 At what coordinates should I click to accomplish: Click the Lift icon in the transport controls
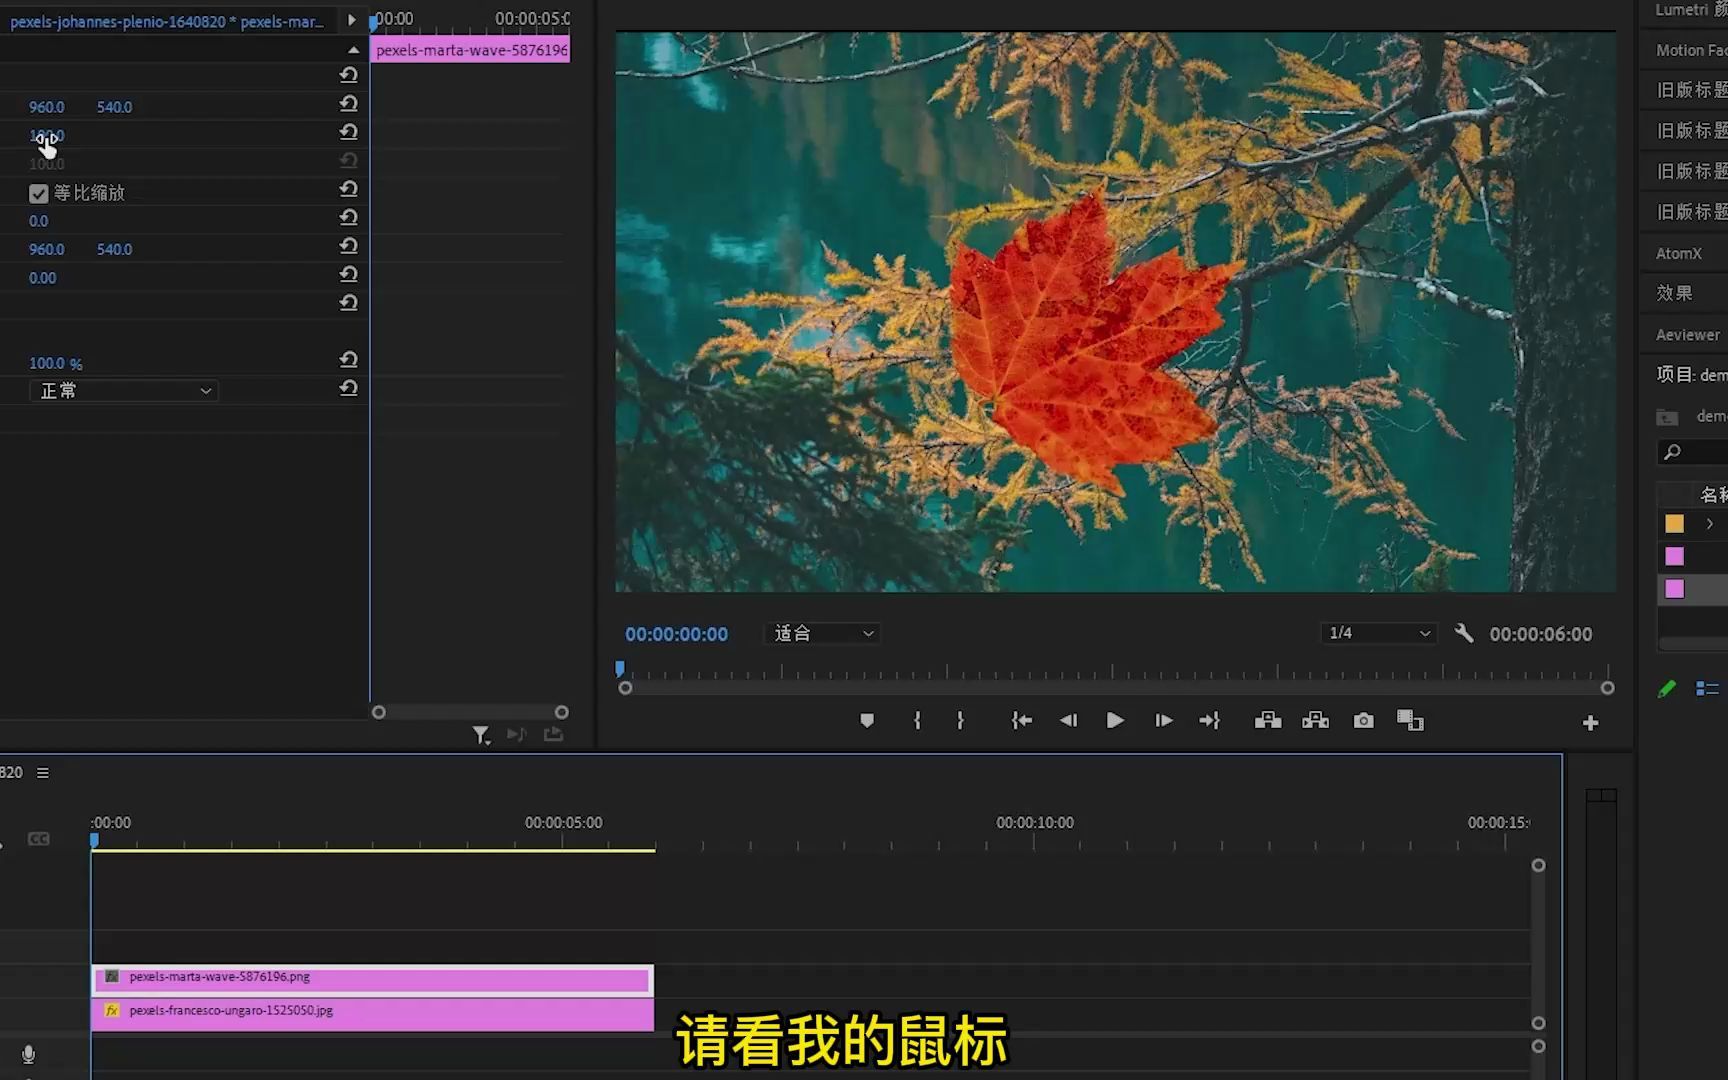tap(1267, 720)
